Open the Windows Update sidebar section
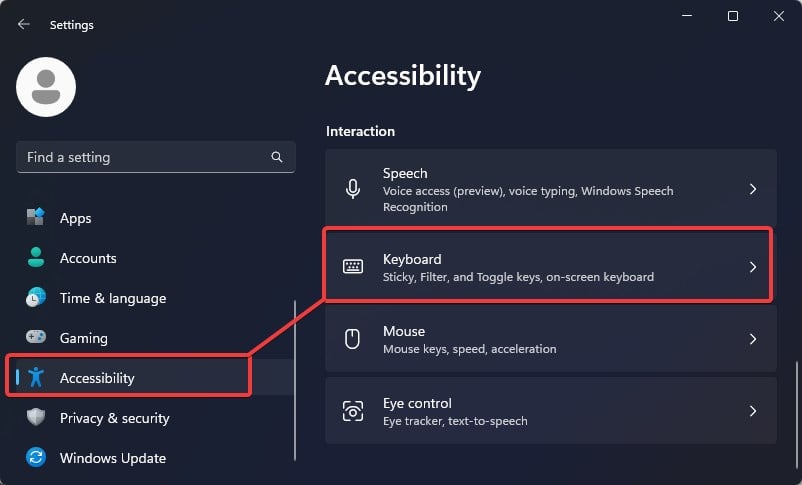 coord(112,458)
